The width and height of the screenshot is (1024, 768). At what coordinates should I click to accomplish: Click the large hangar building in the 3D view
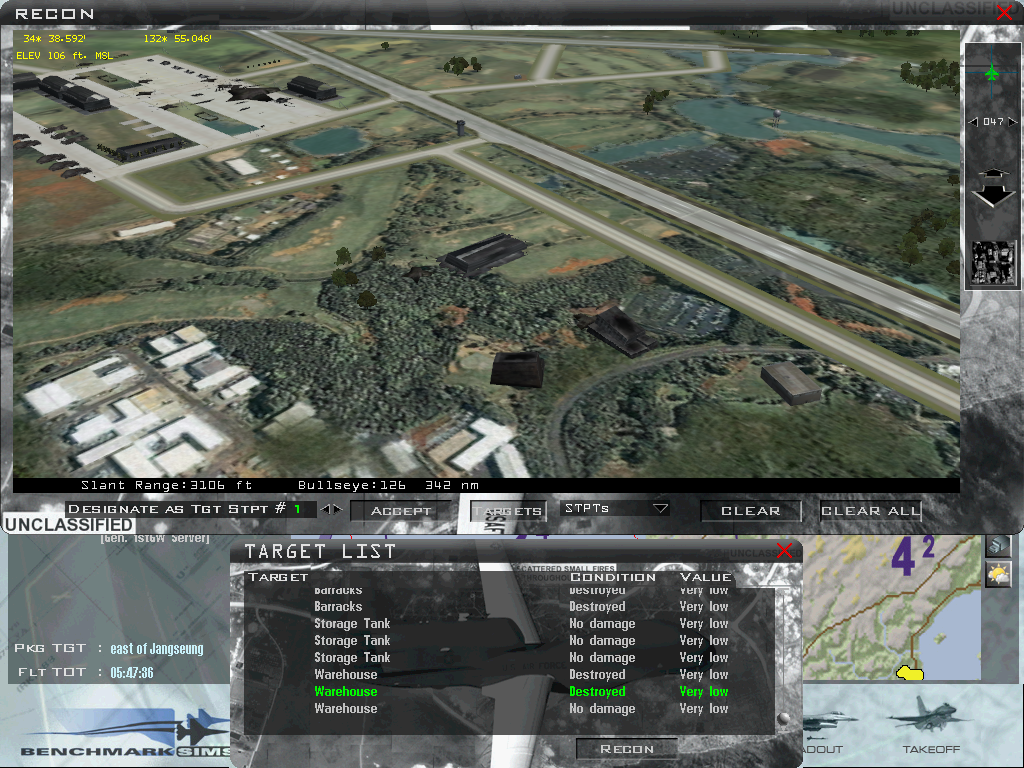coord(484,255)
